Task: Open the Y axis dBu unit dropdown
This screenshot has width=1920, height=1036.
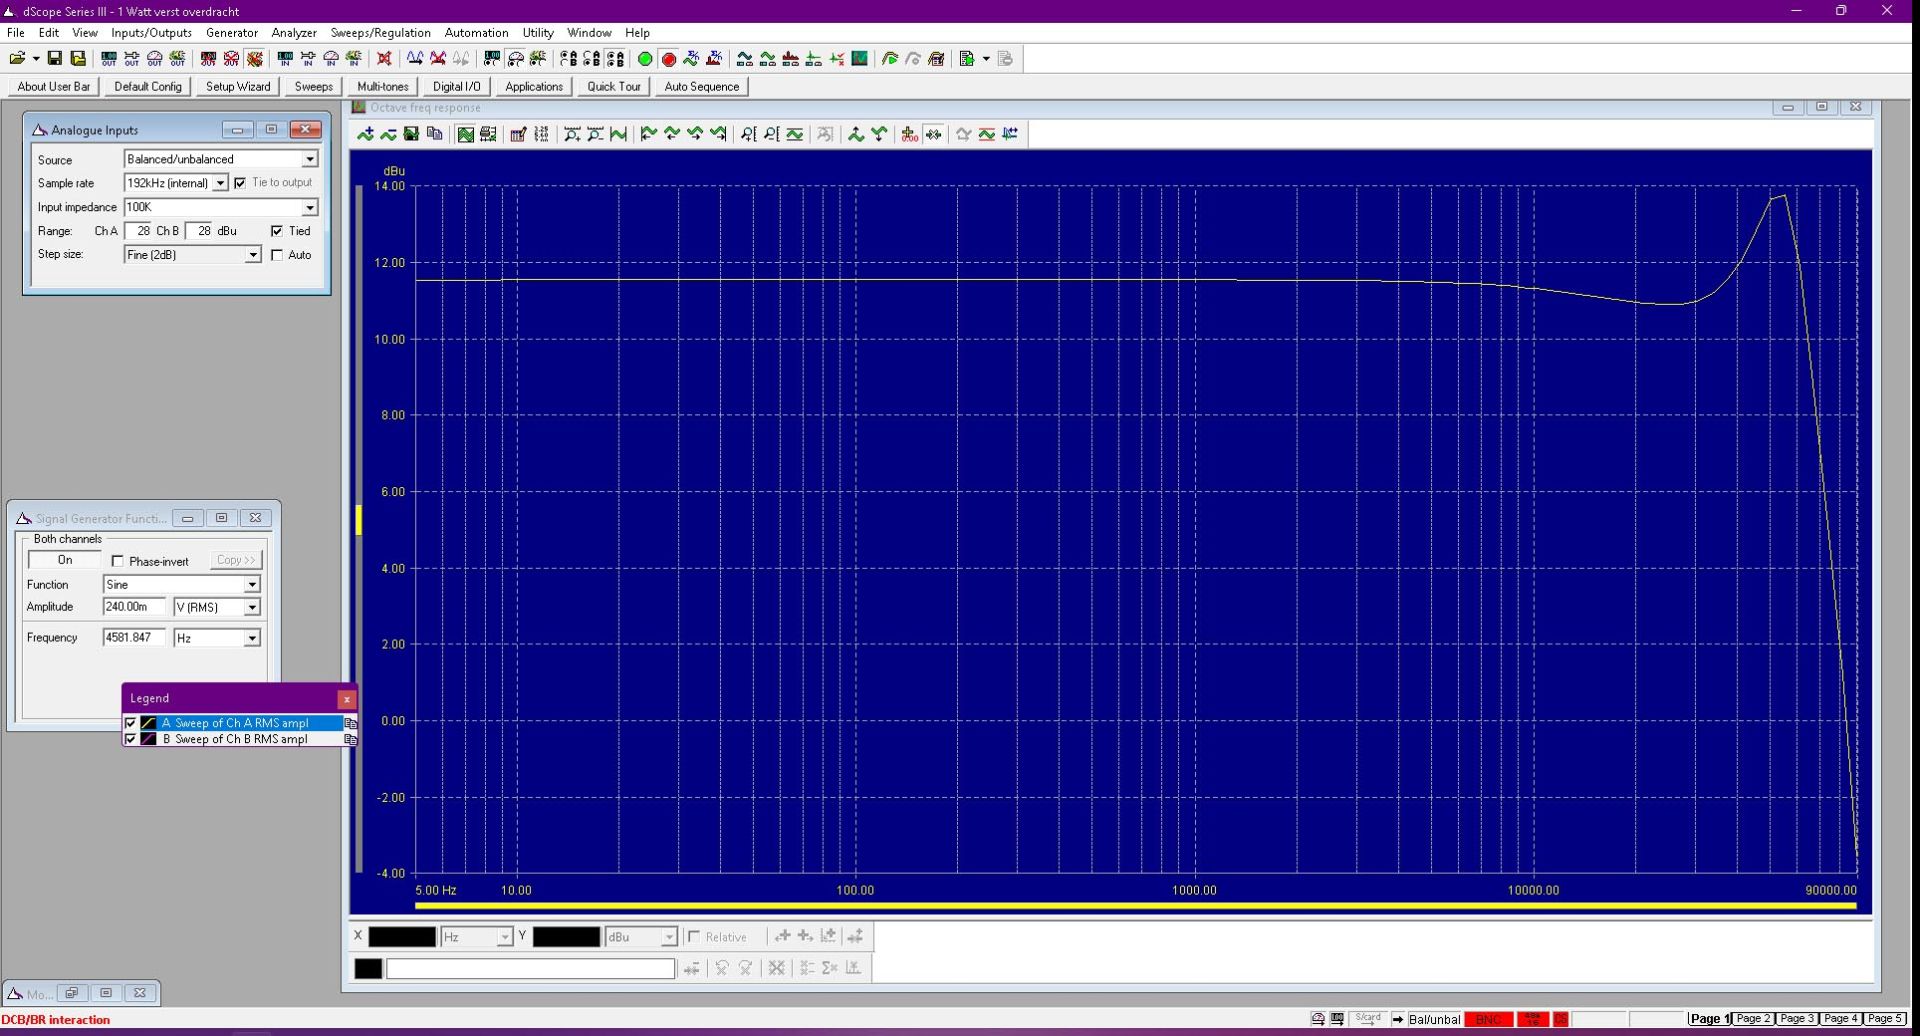Action: (x=669, y=937)
